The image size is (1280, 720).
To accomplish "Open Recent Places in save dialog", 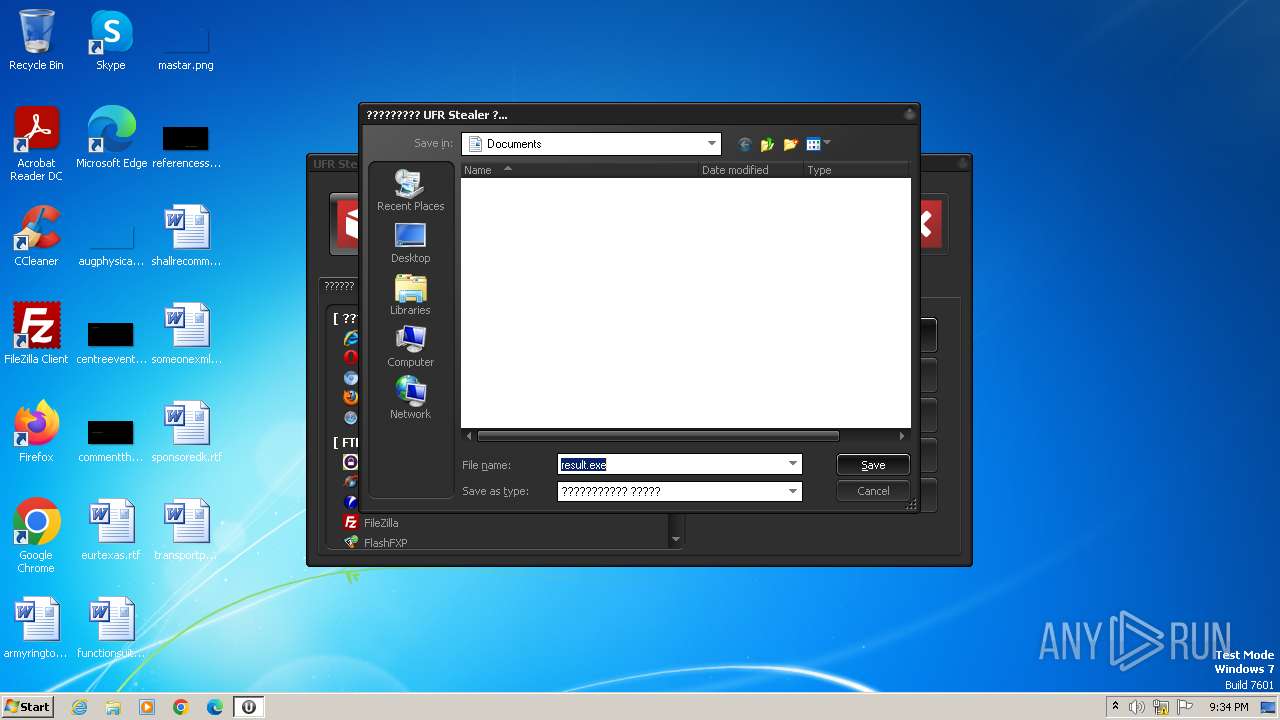I will 410,190.
